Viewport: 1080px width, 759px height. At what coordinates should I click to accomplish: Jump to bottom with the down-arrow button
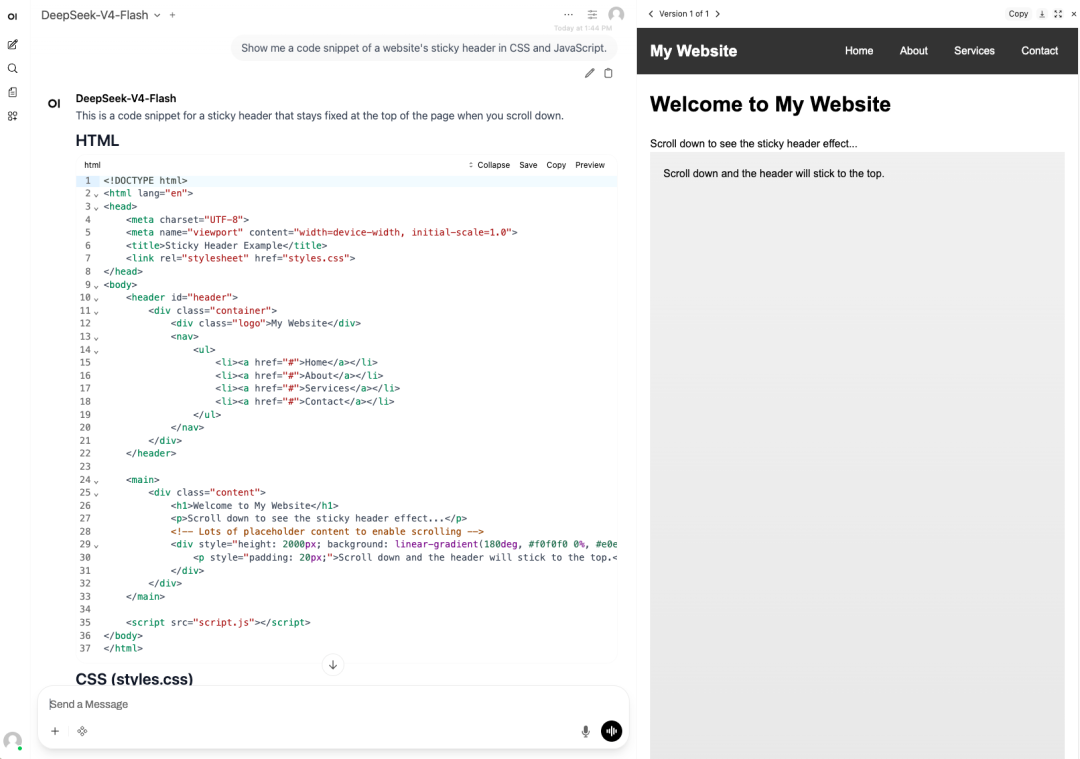click(333, 665)
